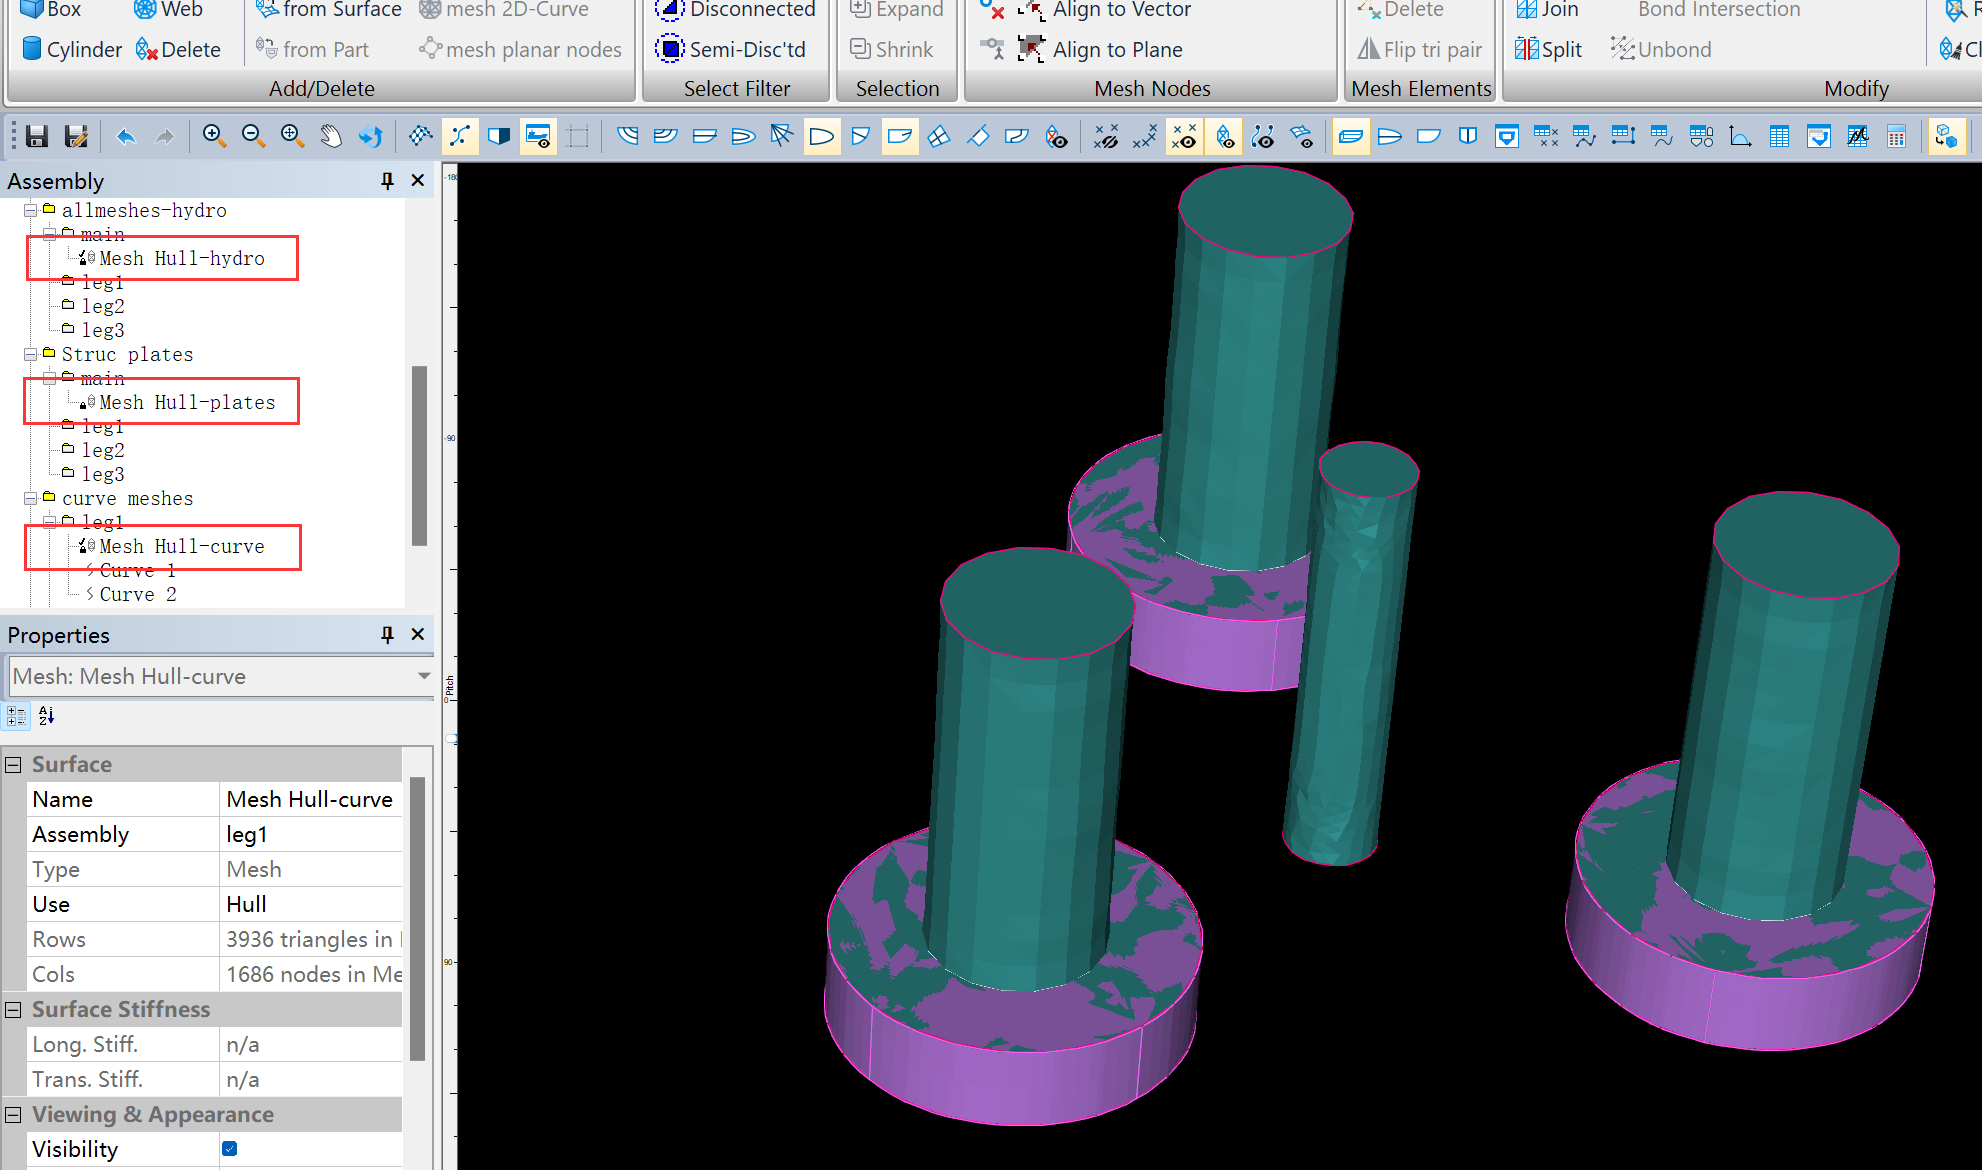Image resolution: width=1982 pixels, height=1170 pixels.
Task: Toggle the Visibility checkbox in Properties
Action: pyautogui.click(x=230, y=1148)
